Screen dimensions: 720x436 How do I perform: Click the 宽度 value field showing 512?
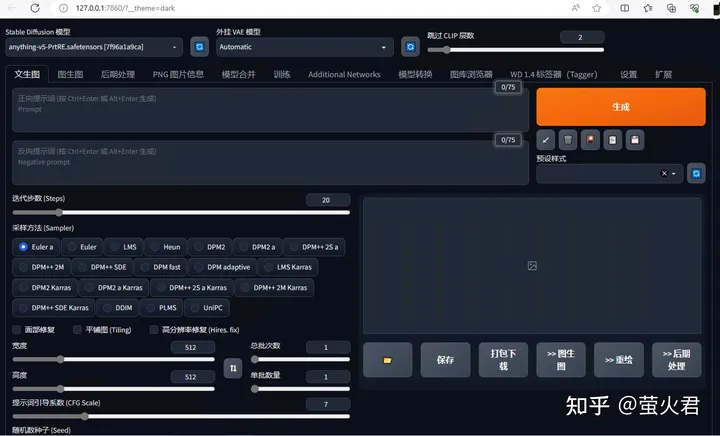pyautogui.click(x=192, y=347)
